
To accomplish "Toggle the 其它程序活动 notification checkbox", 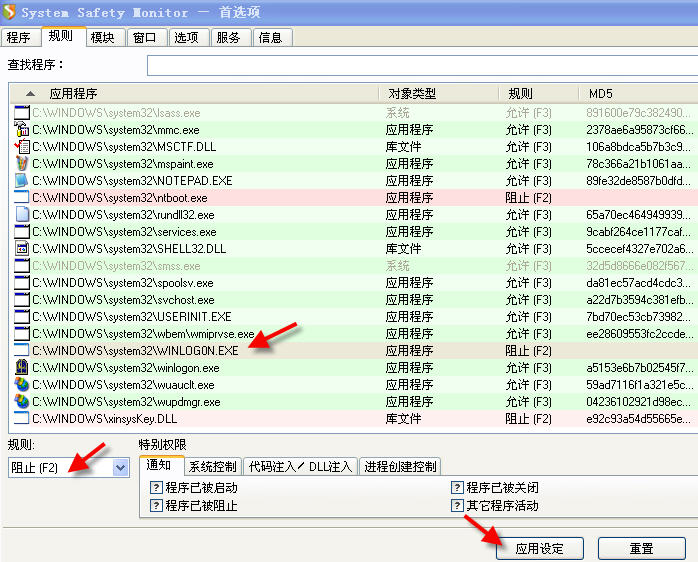I will (457, 505).
